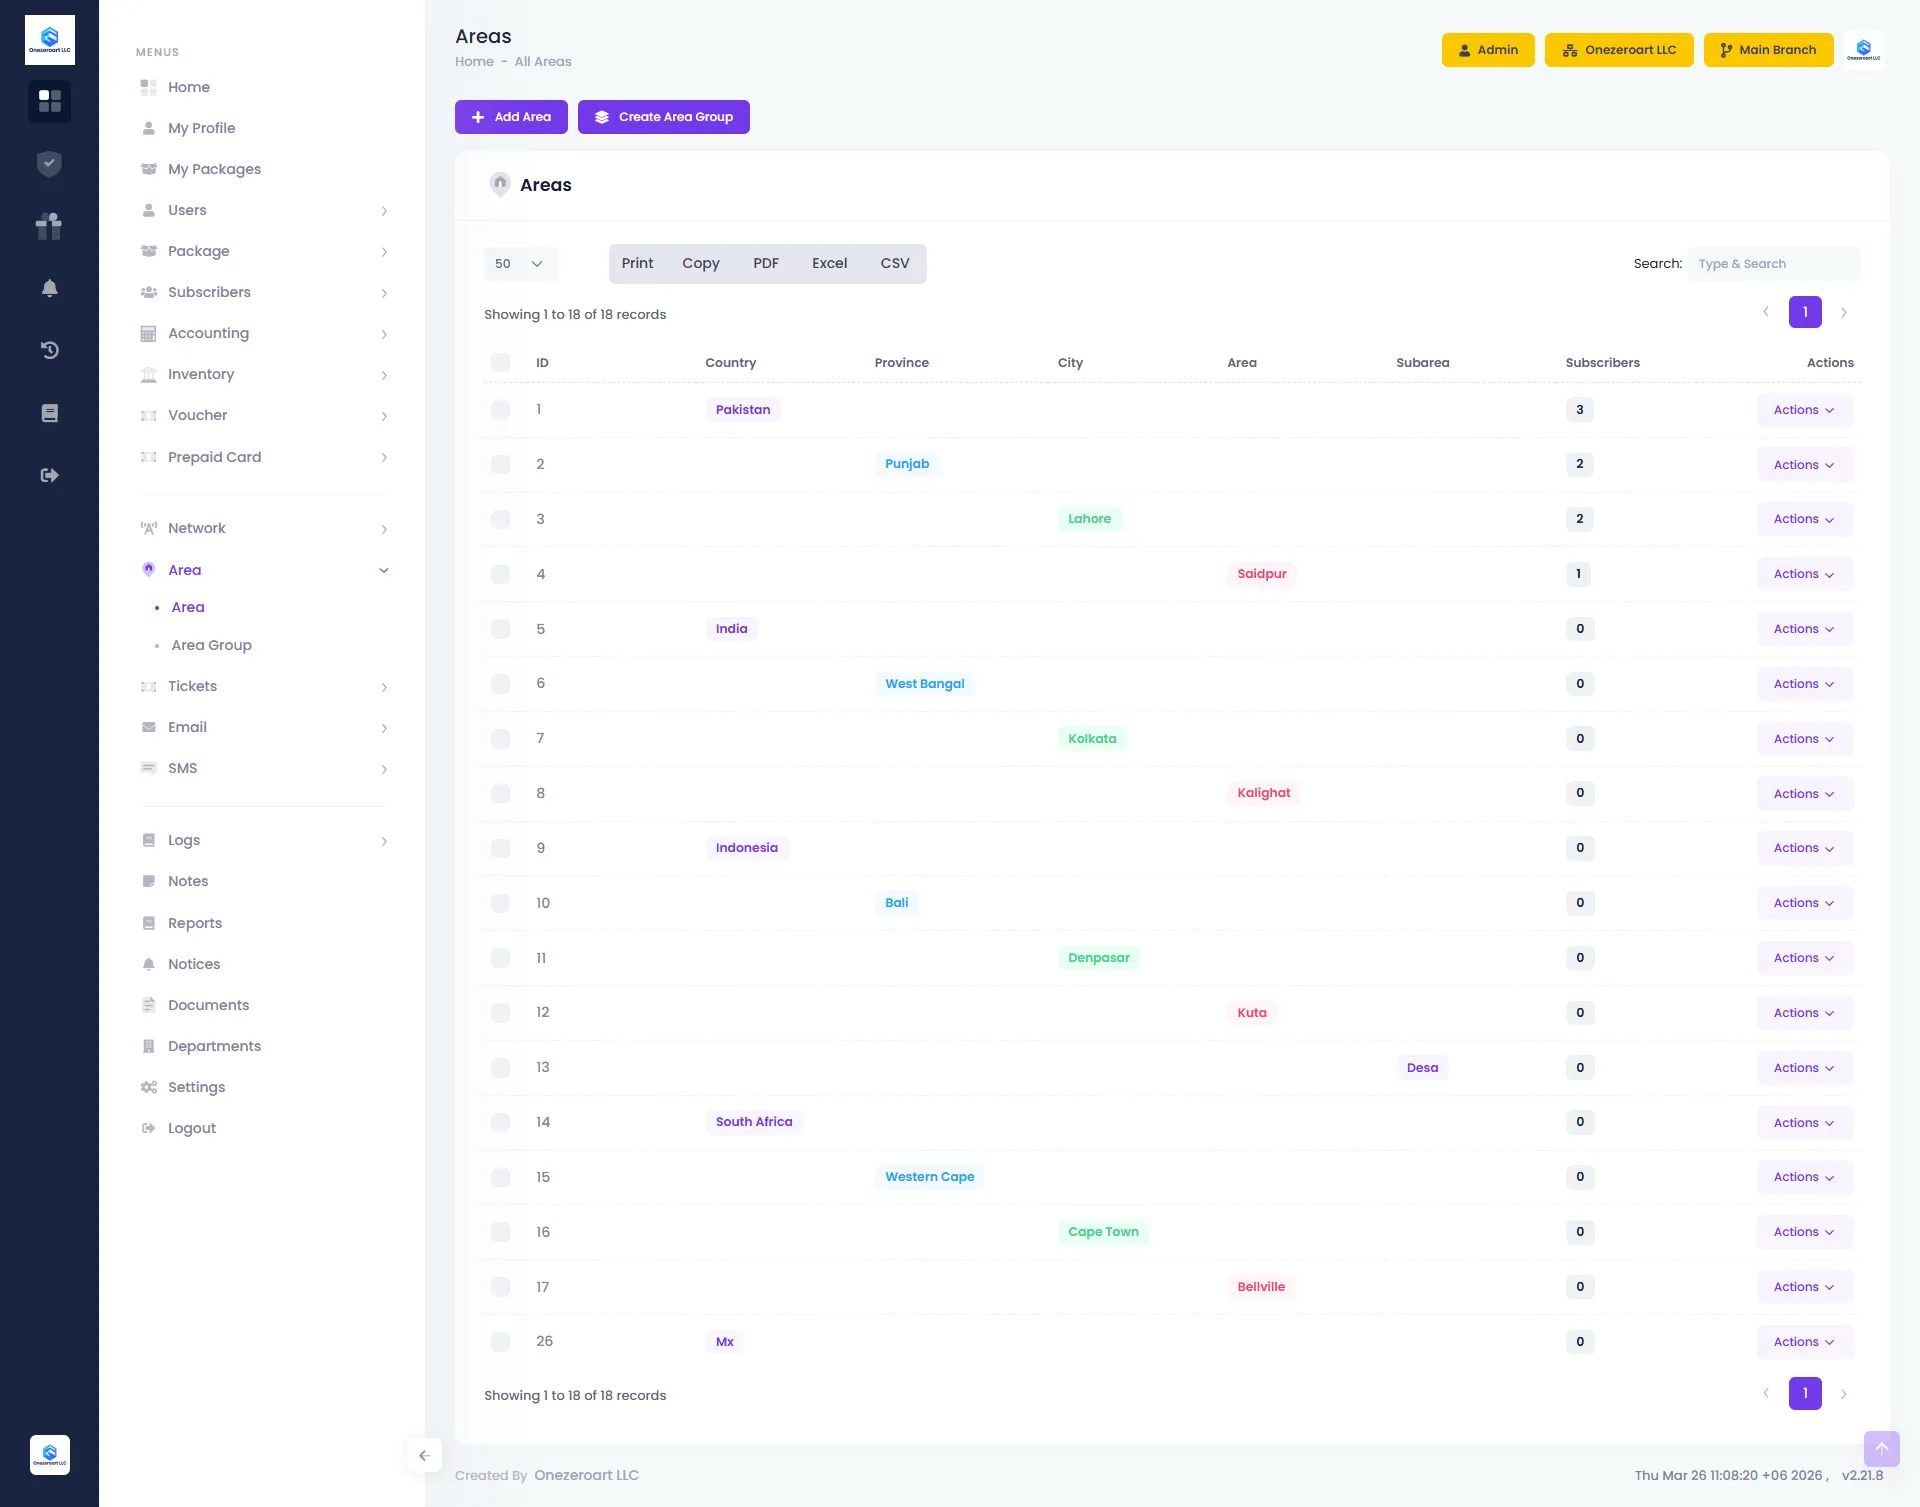
Task: Click scroll-to-top arrow button at bottom right
Action: (1881, 1448)
